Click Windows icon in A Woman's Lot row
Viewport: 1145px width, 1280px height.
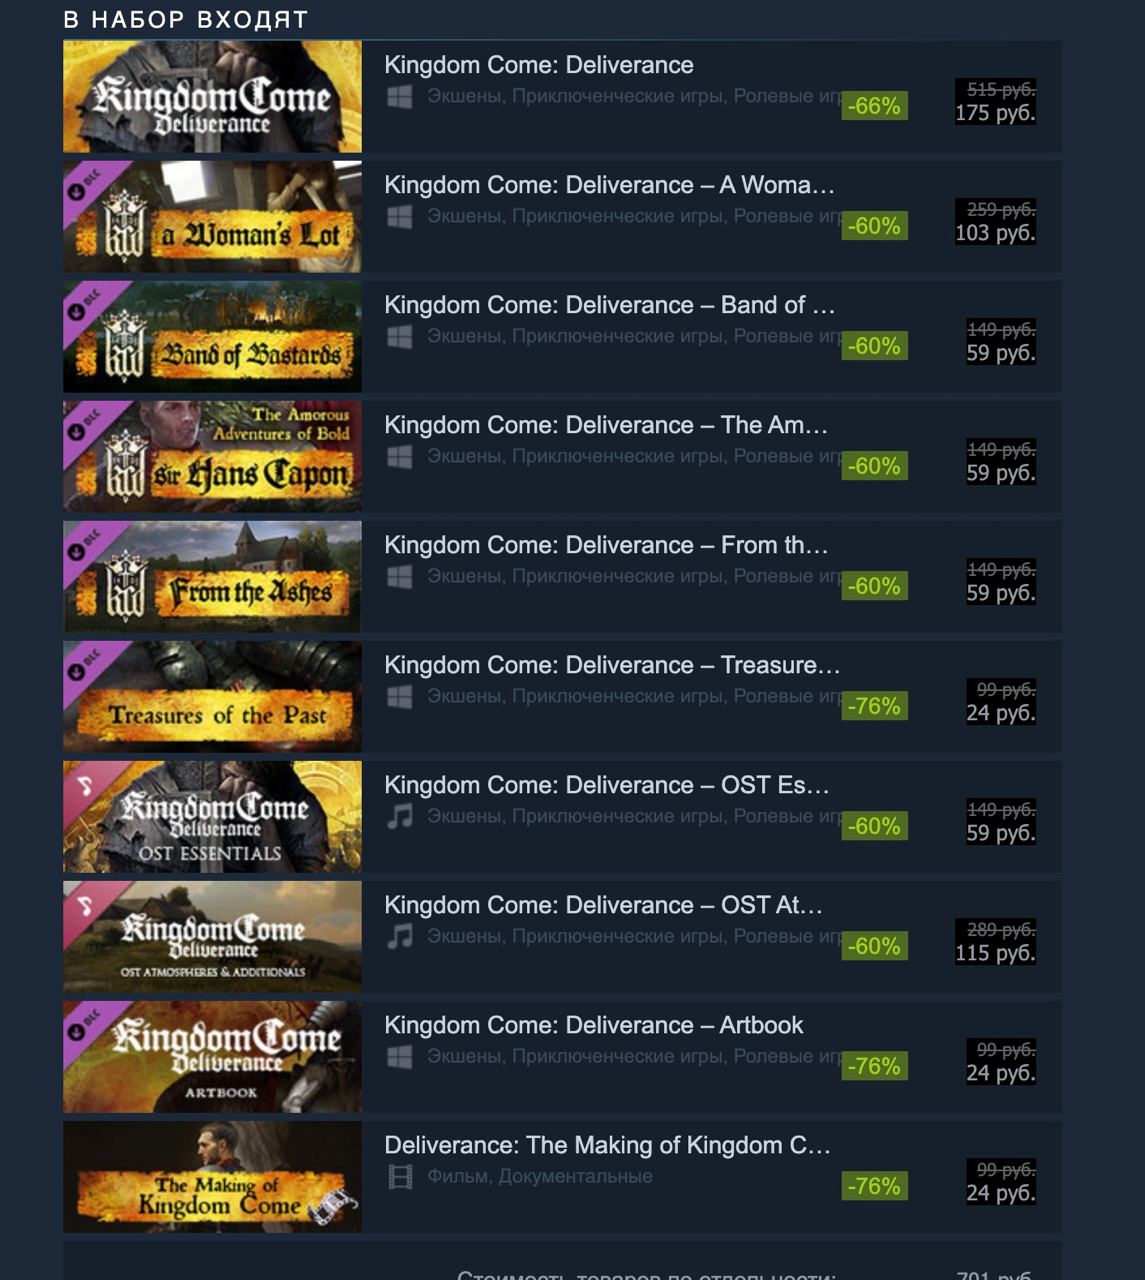click(399, 216)
